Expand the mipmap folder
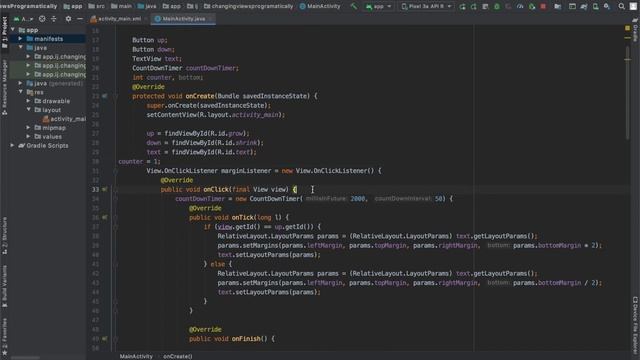Viewport: 640px width, 360px height. [x=28, y=128]
